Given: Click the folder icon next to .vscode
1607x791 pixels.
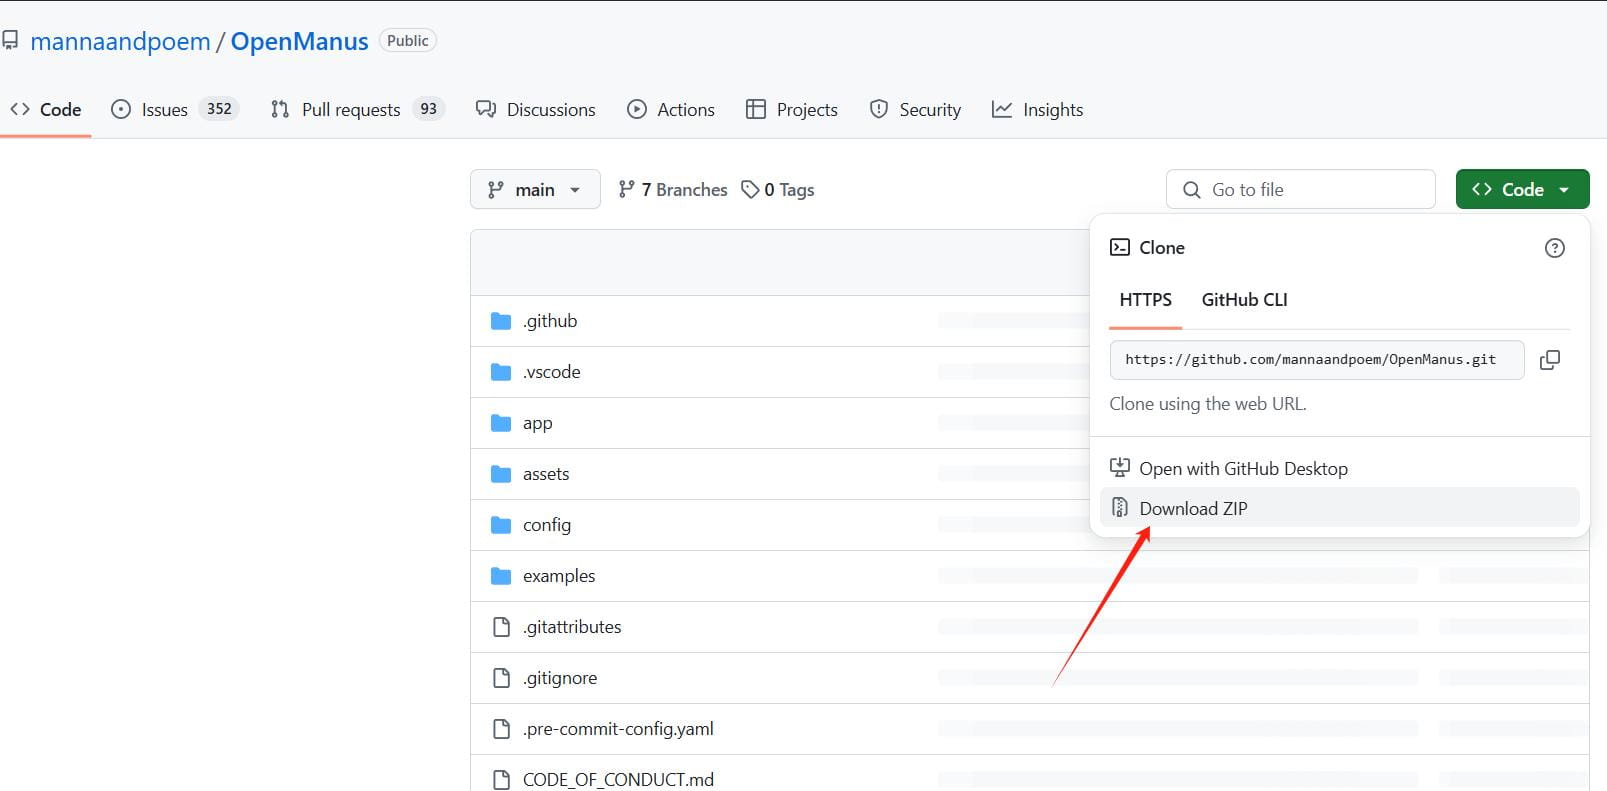Looking at the screenshot, I should (x=501, y=372).
